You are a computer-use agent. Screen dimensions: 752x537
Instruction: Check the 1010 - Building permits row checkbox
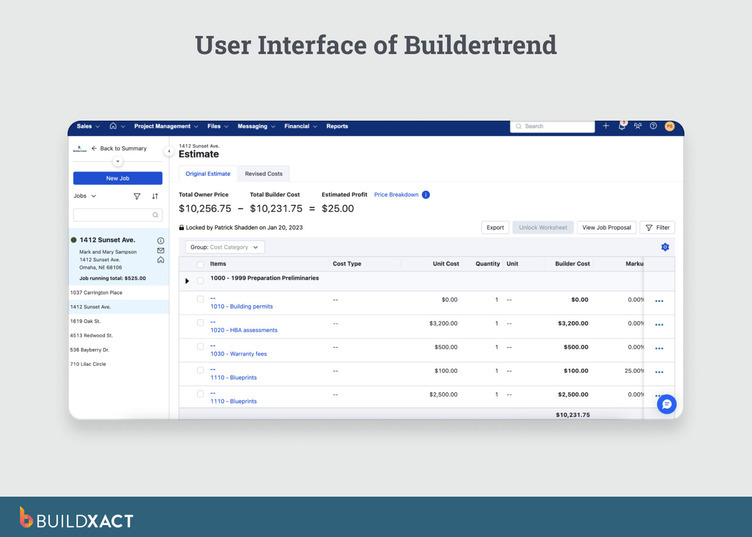click(x=200, y=299)
